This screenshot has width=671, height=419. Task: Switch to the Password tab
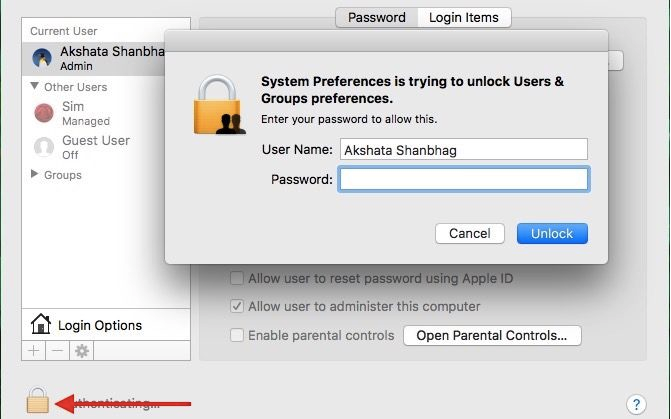pos(377,18)
